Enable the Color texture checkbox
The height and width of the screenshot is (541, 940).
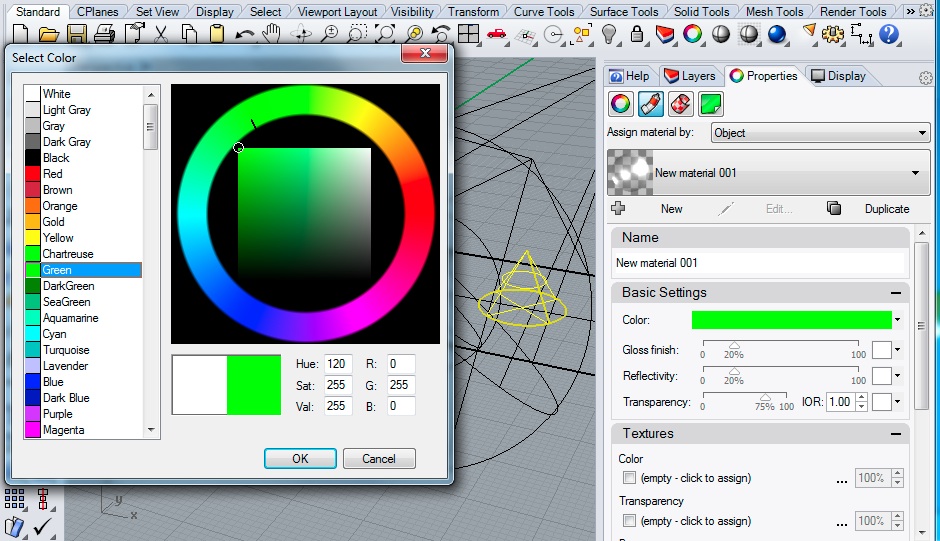(x=629, y=477)
